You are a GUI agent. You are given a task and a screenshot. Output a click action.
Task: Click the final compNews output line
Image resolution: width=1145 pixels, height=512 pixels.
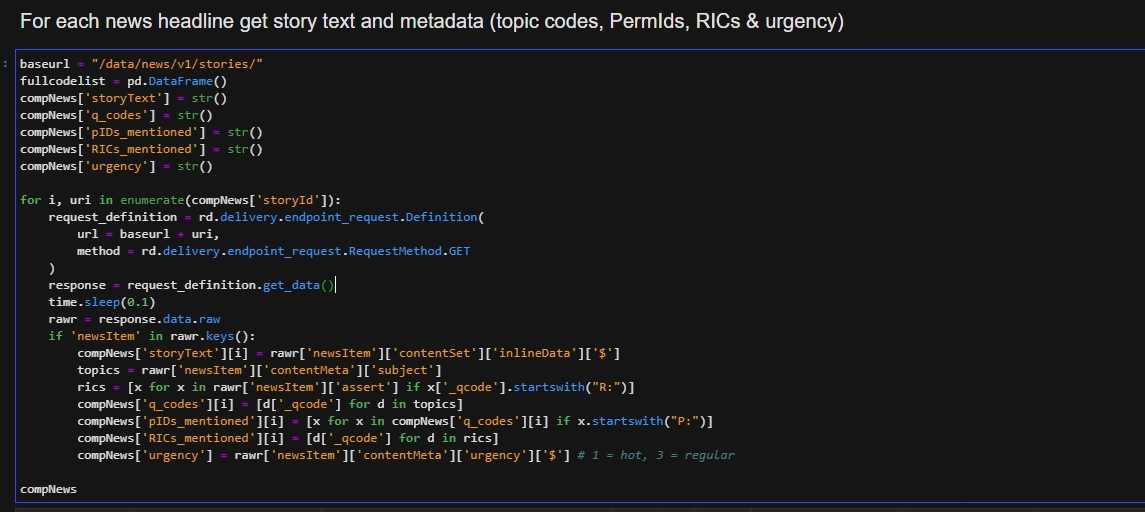[48, 489]
